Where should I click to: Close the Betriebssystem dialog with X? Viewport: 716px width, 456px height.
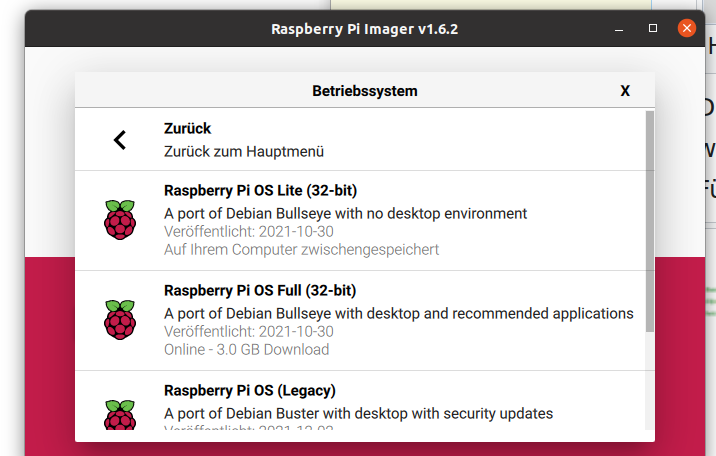(x=625, y=91)
